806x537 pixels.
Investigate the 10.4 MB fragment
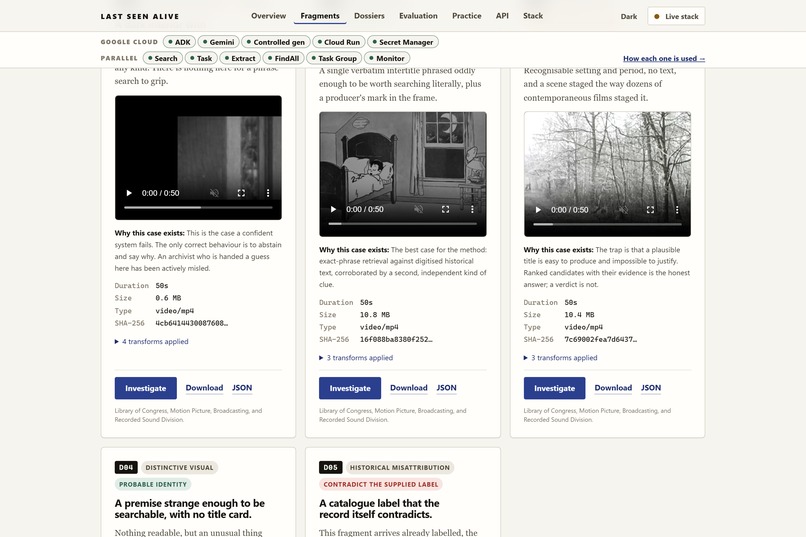click(x=555, y=388)
